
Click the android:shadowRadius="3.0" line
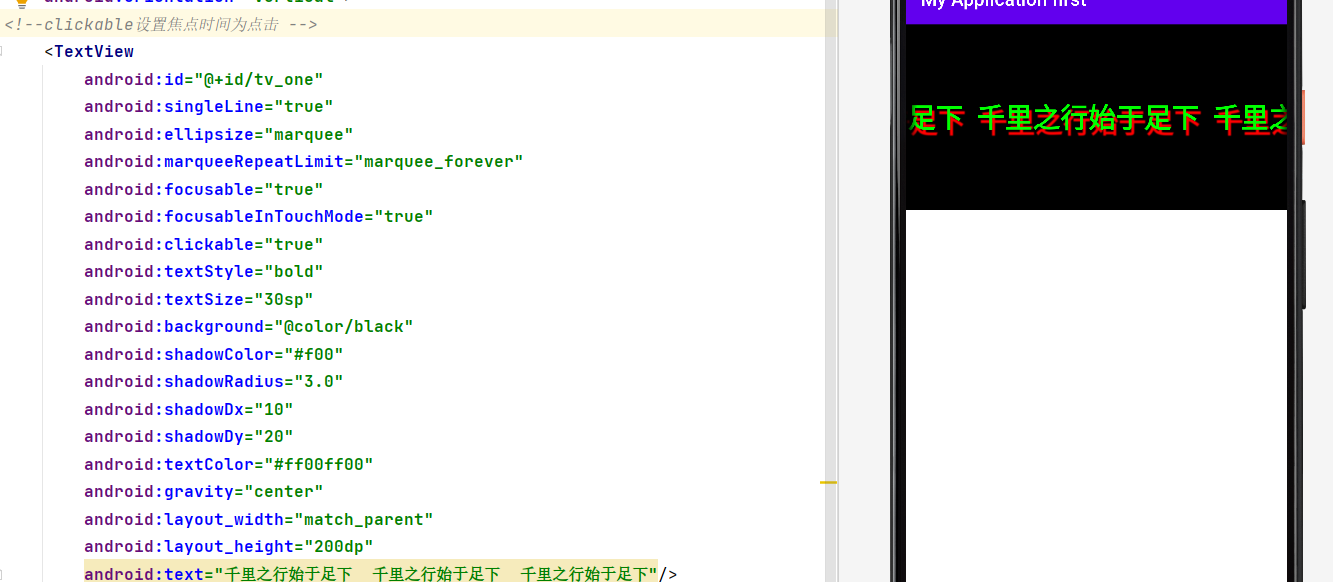(x=214, y=382)
